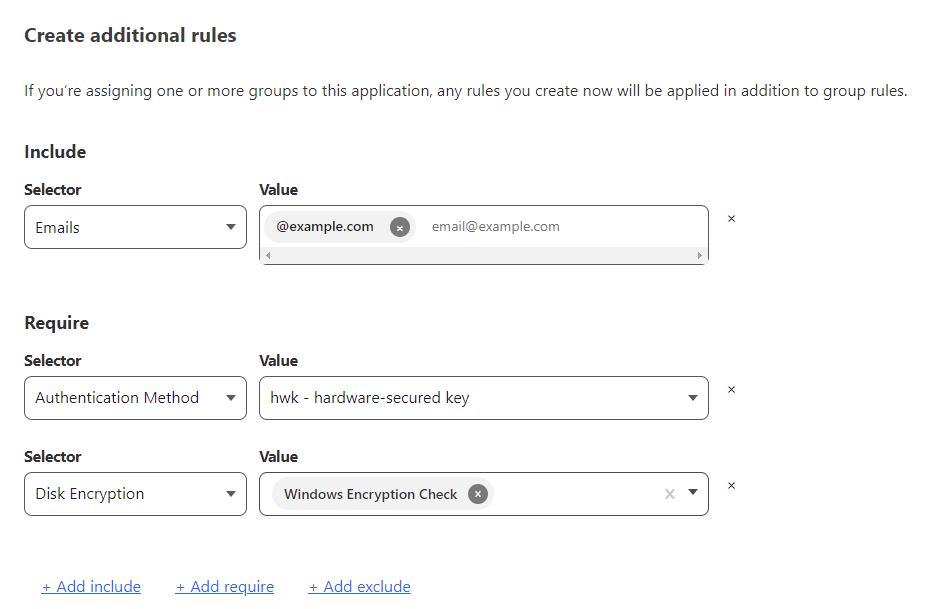Click the Add require link
Image resolution: width=935 pixels, height=609 pixels.
pos(225,587)
